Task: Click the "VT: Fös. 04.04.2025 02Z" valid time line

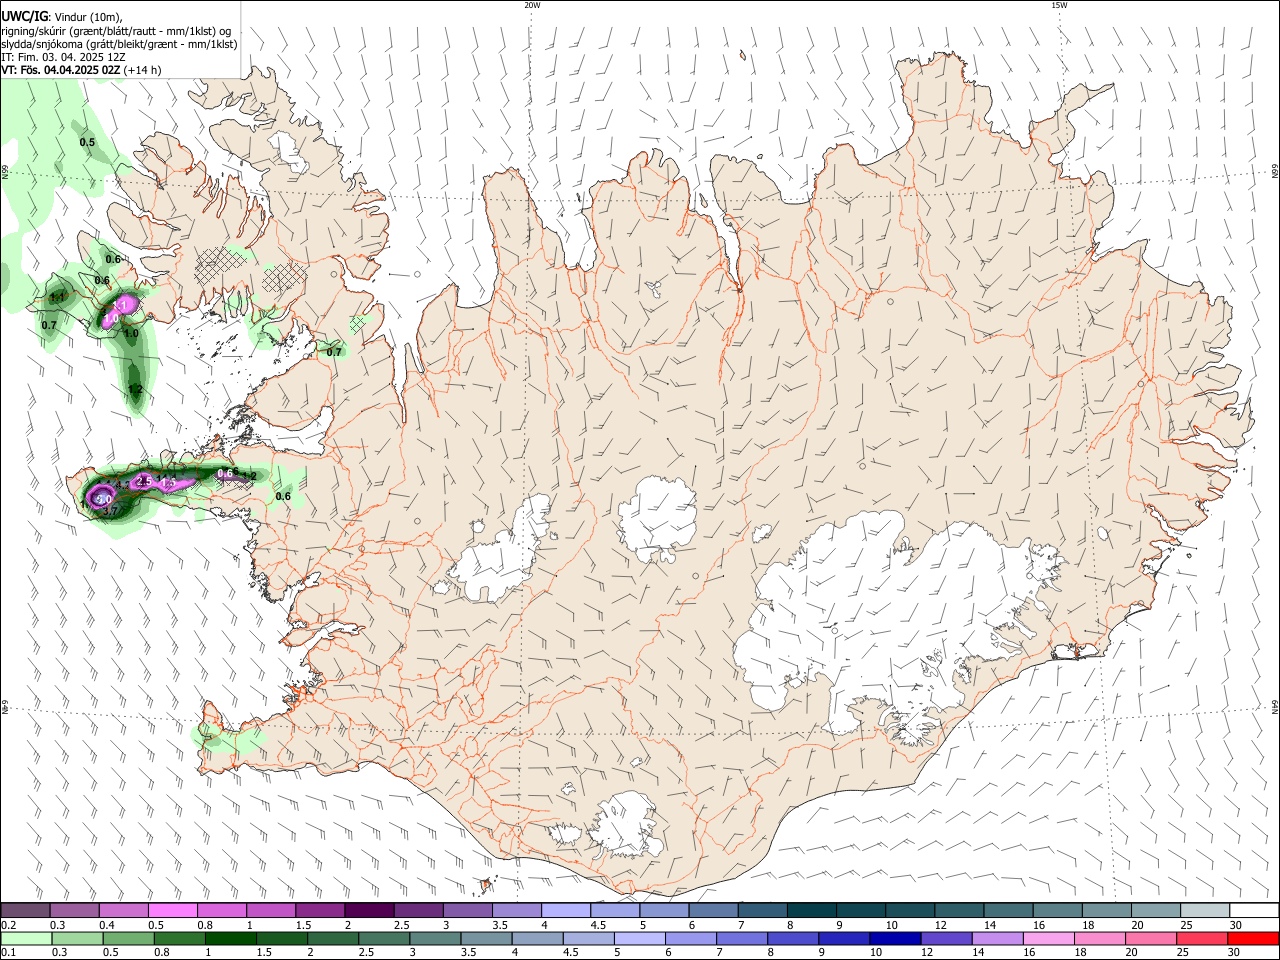Action: [61, 70]
